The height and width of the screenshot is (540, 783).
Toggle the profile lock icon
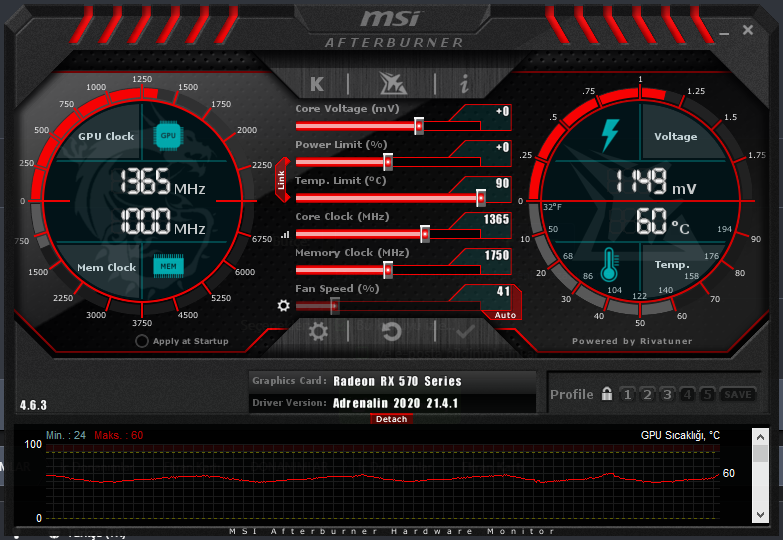607,394
